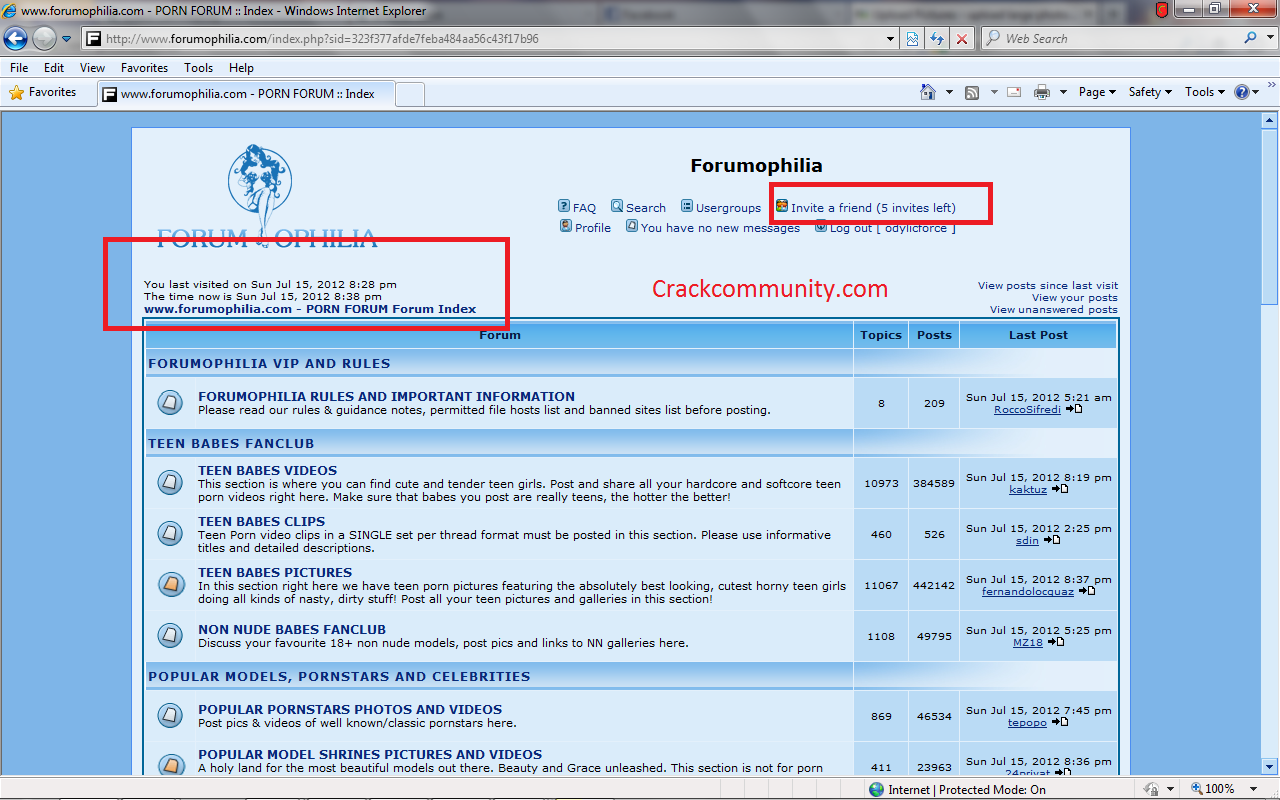Open fernandolocquaz user link in Last Post column
Image resolution: width=1280 pixels, height=800 pixels.
pos(1028,591)
